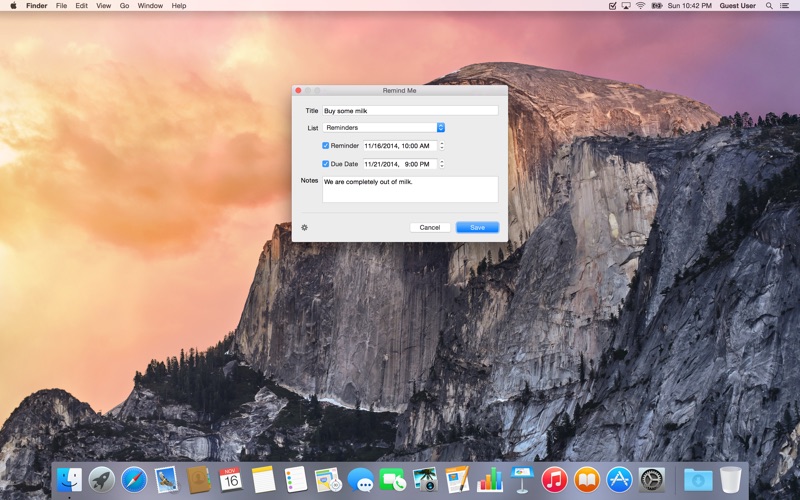Viewport: 800px width, 500px height.
Task: Expand the Reminders list dropdown
Action: click(x=384, y=128)
